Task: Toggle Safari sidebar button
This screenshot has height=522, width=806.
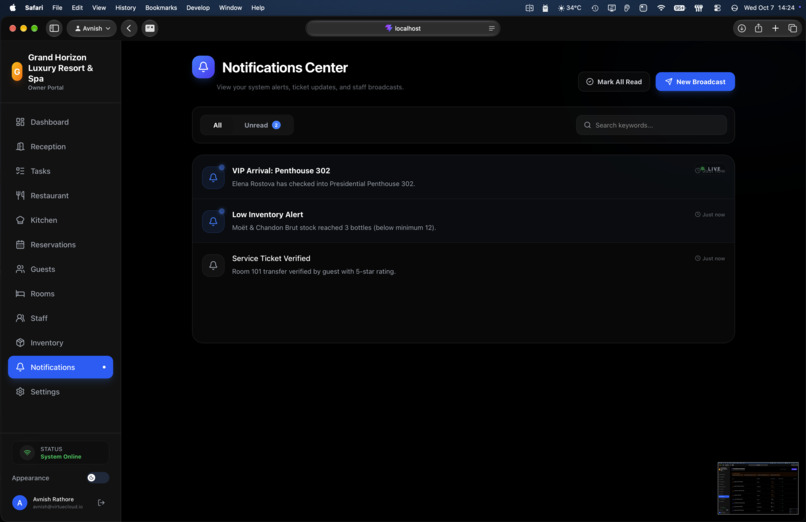Action: pyautogui.click(x=54, y=28)
